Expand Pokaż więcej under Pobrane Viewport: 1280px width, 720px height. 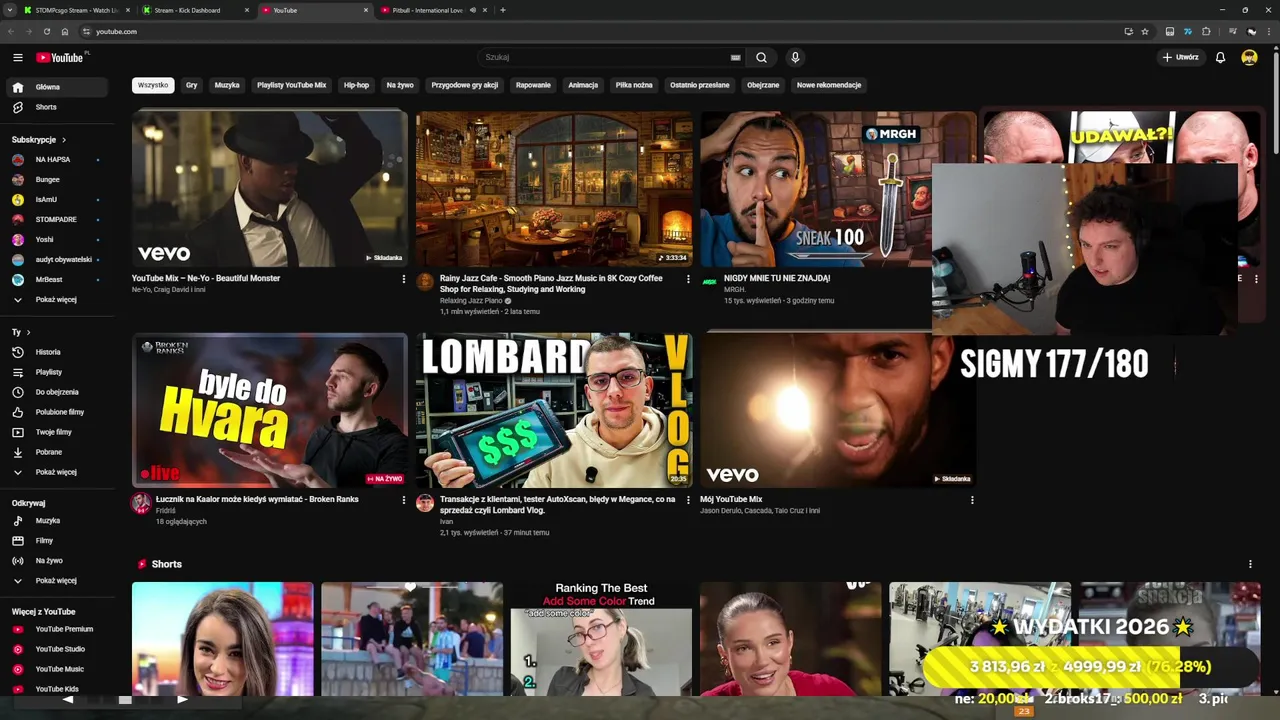point(58,472)
